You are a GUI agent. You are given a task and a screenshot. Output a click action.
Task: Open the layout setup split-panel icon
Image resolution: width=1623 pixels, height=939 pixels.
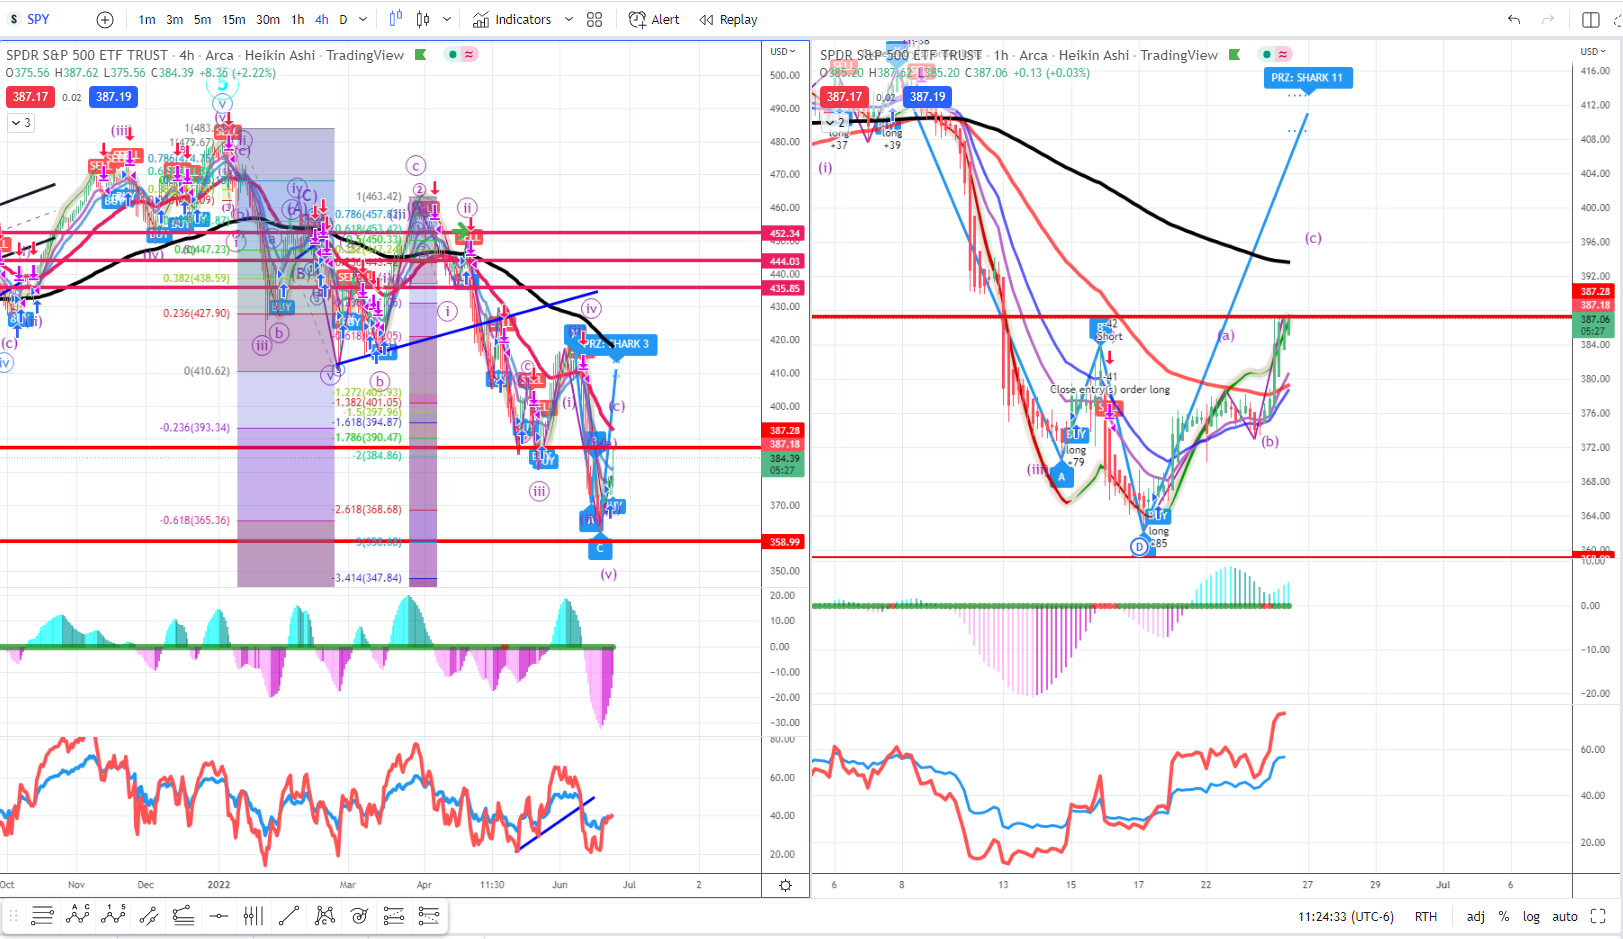[x=1591, y=19]
